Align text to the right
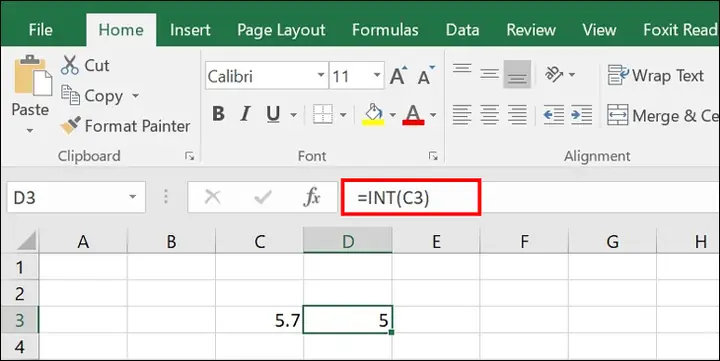 click(x=517, y=115)
